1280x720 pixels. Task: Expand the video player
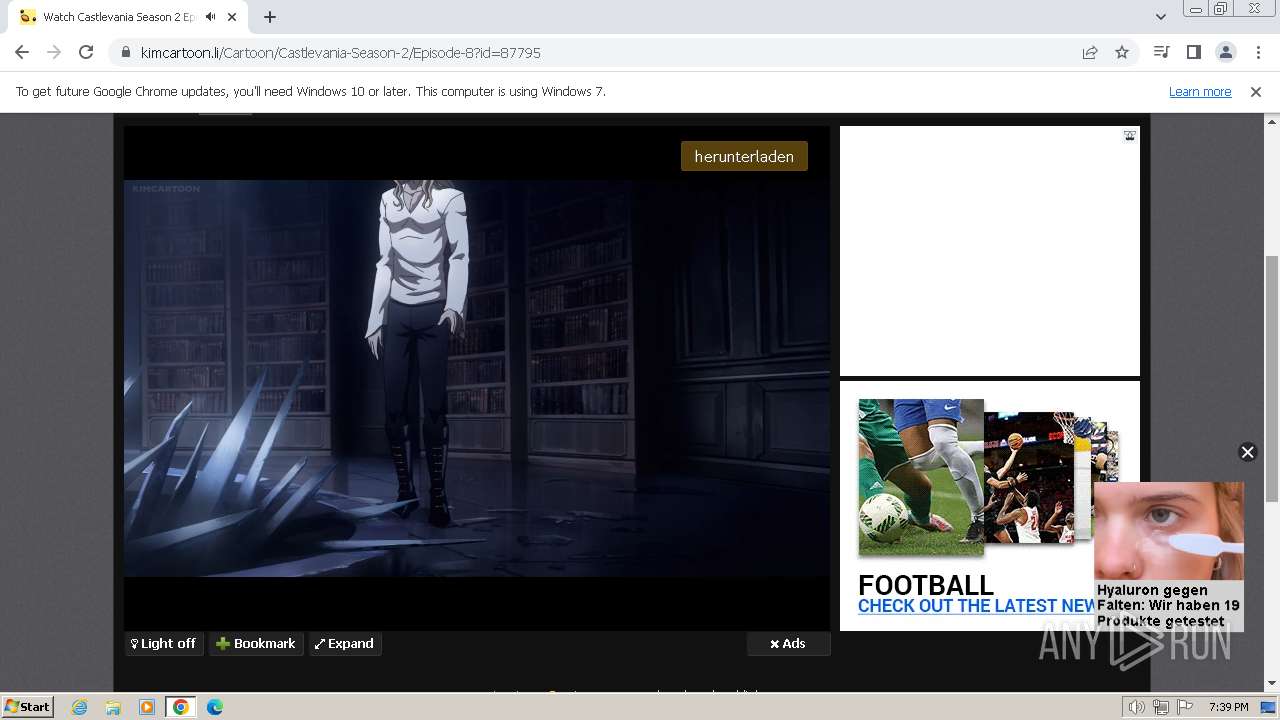pos(344,643)
